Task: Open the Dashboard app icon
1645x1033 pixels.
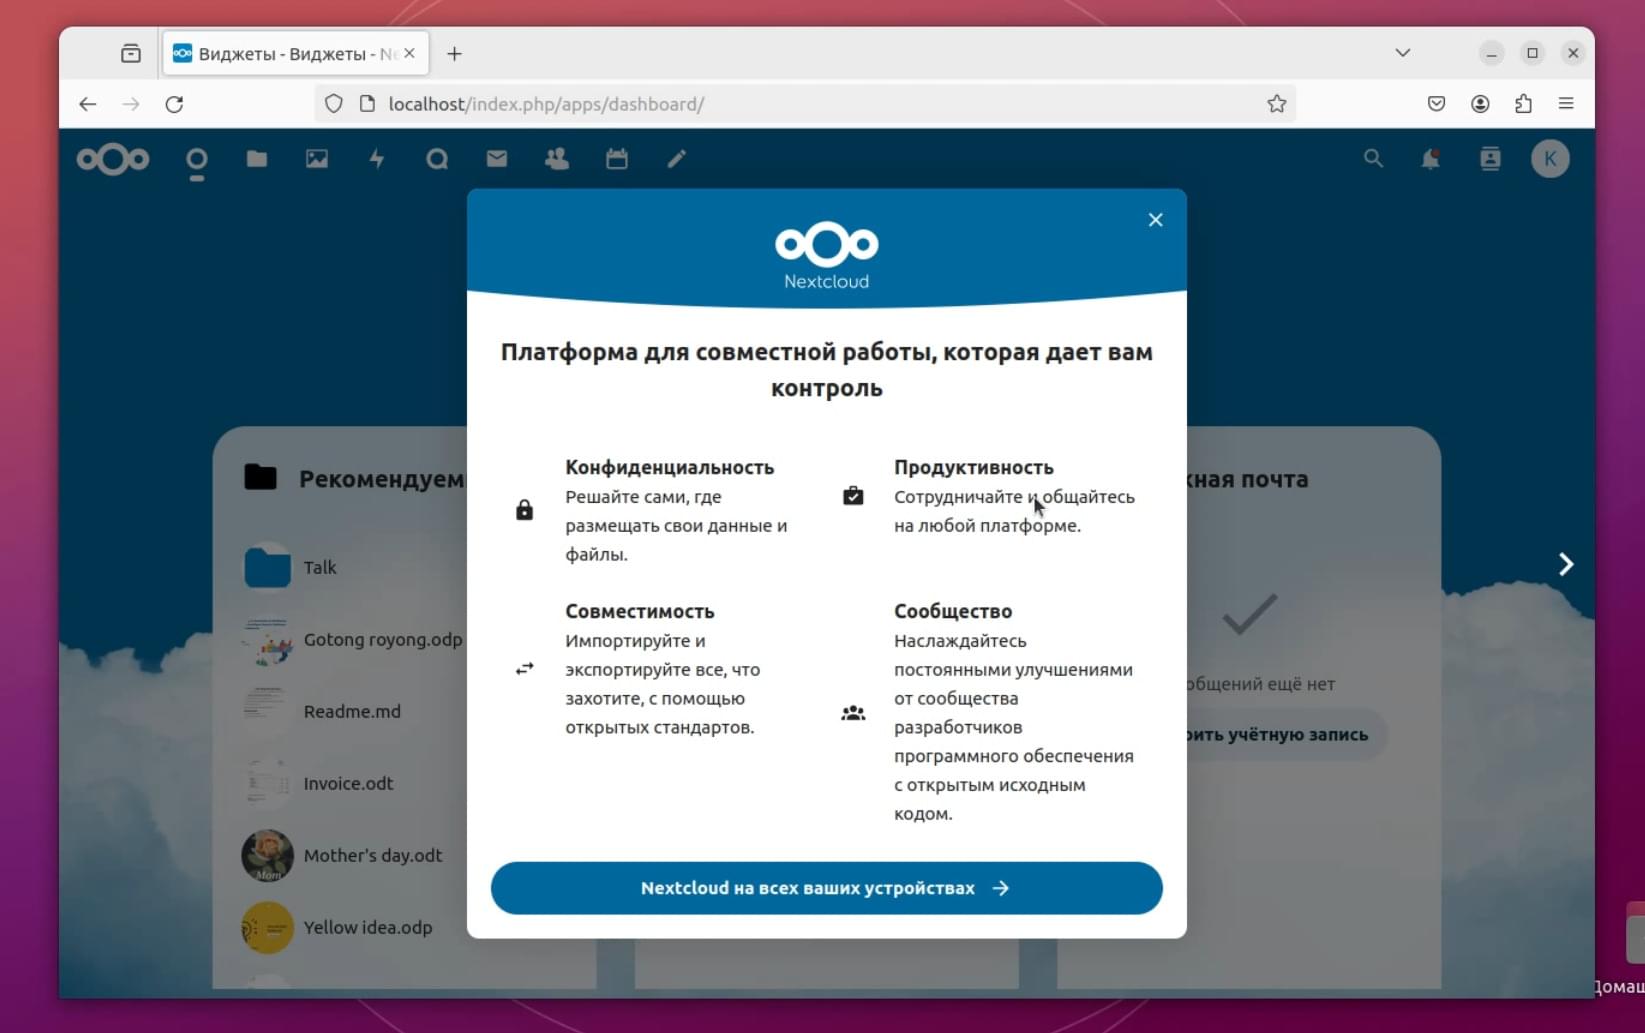Action: [x=197, y=162]
